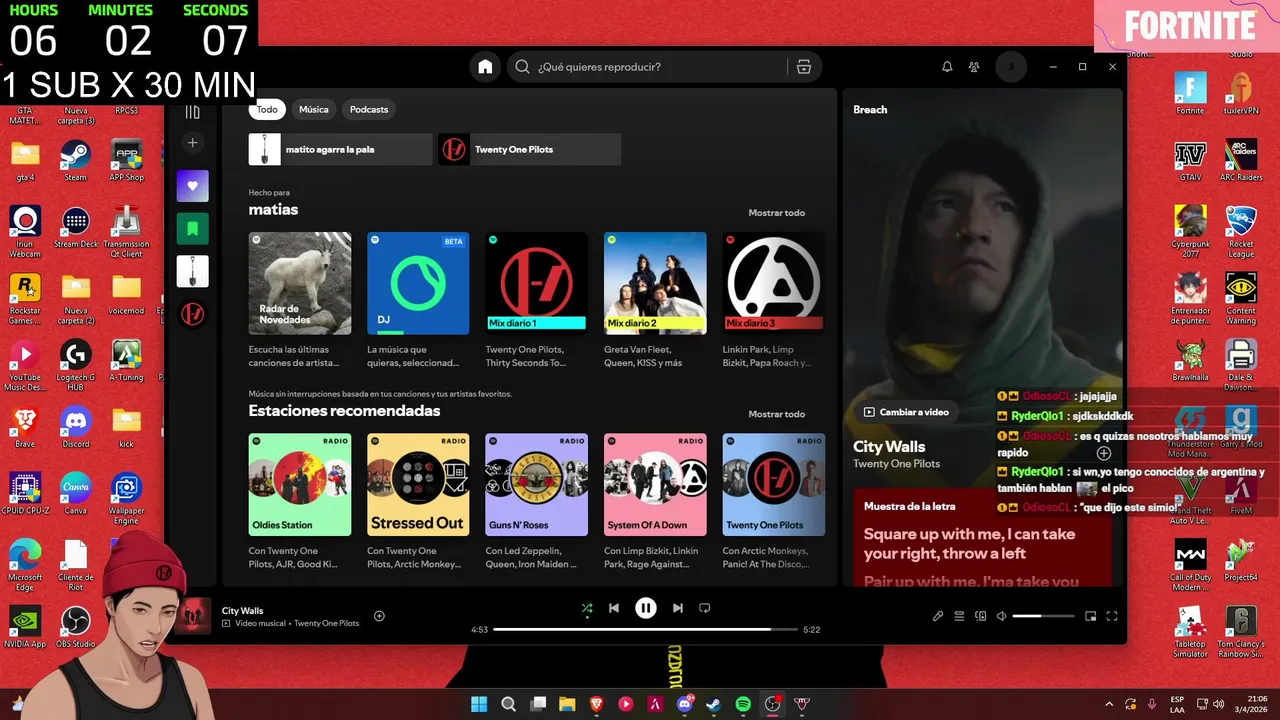Pause the current song

pos(646,608)
